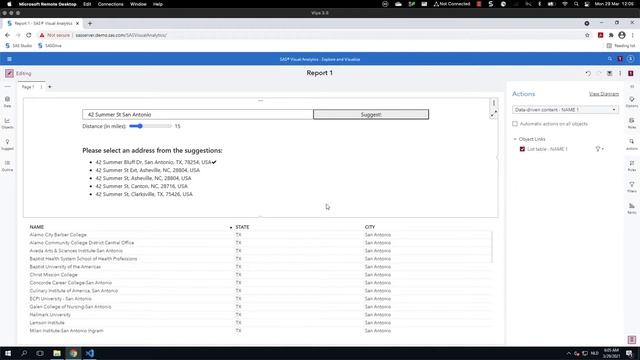Toggle the Editing pencil icon
Image resolution: width=640 pixels, height=360 pixels.
[x=9, y=73]
